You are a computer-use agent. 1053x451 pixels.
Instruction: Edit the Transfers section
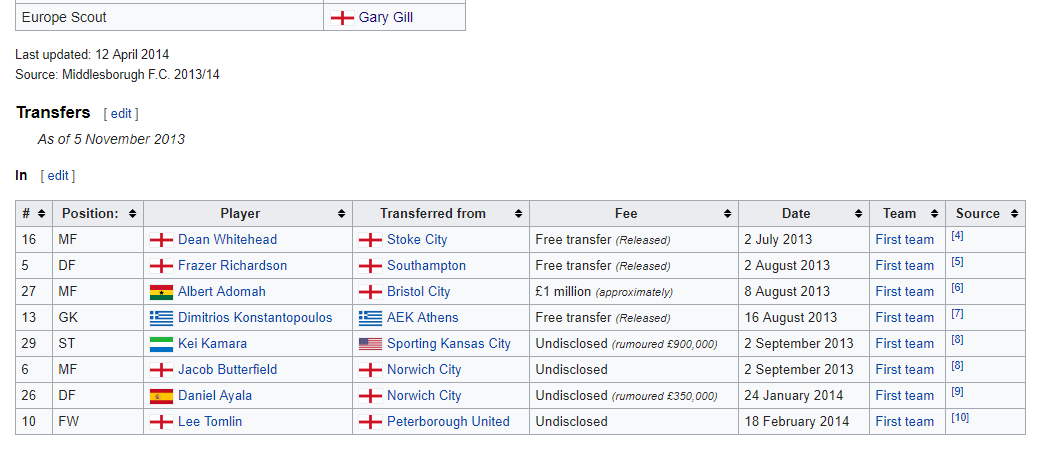pyautogui.click(x=121, y=114)
